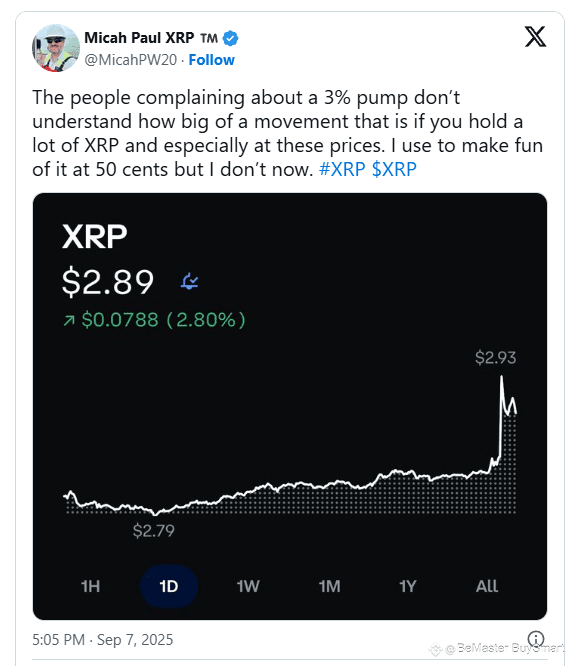Screen dimensions: 572x666
Task: Switch chart to 1Y timeframe
Action: point(408,587)
